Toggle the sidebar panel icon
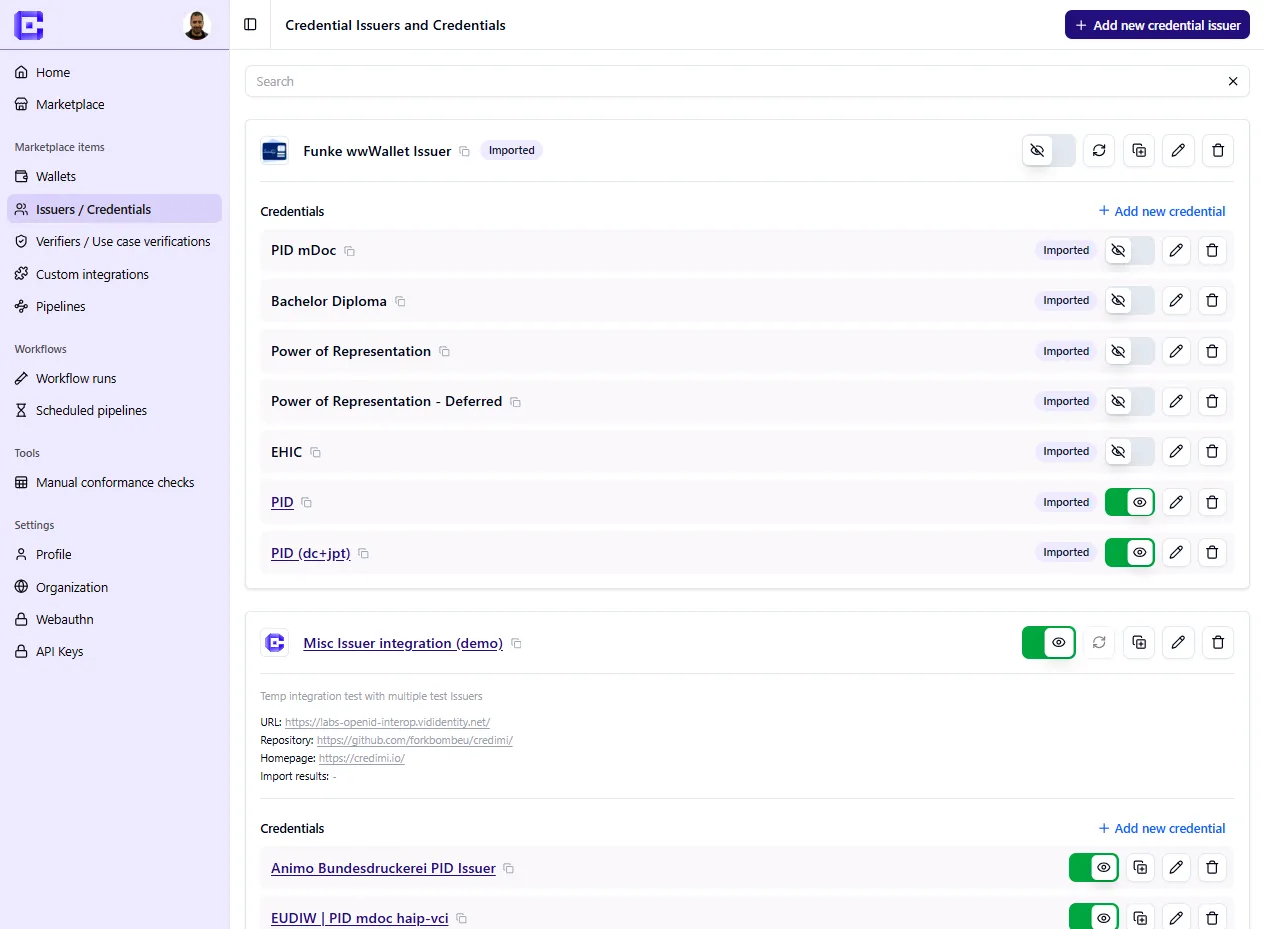Image resolution: width=1264 pixels, height=929 pixels. [250, 25]
